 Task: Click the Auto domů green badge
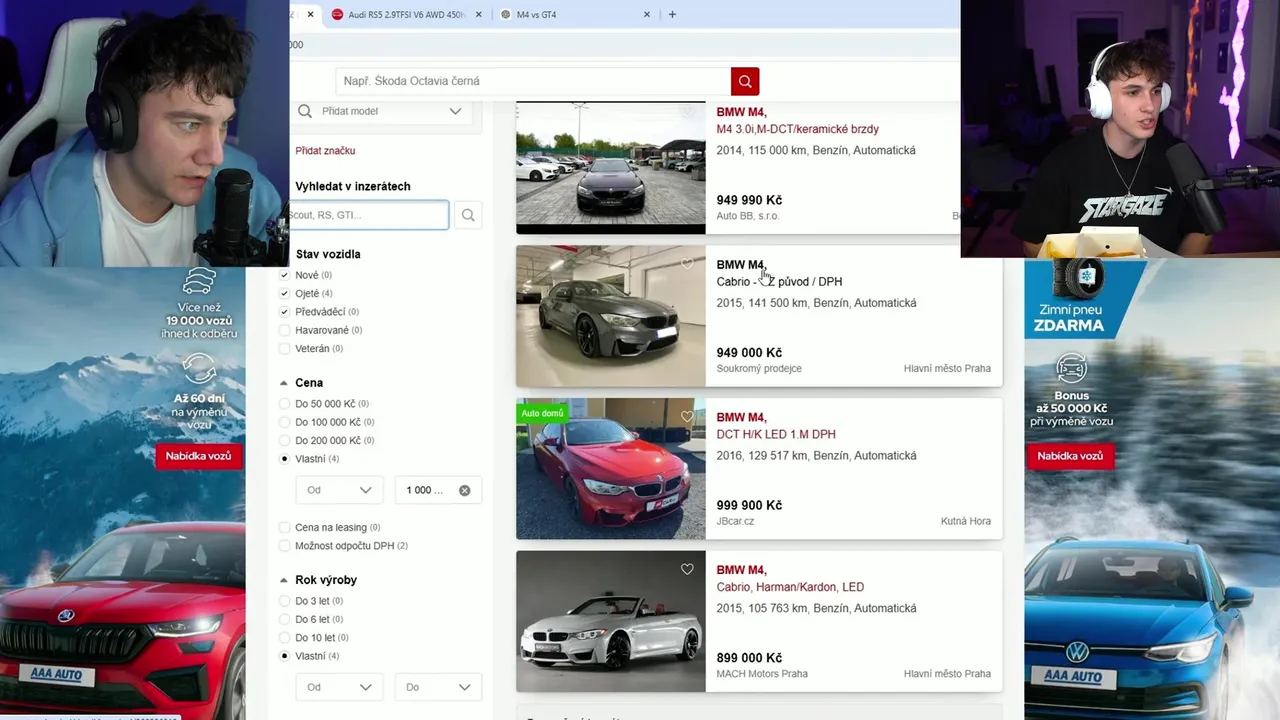pyautogui.click(x=542, y=413)
